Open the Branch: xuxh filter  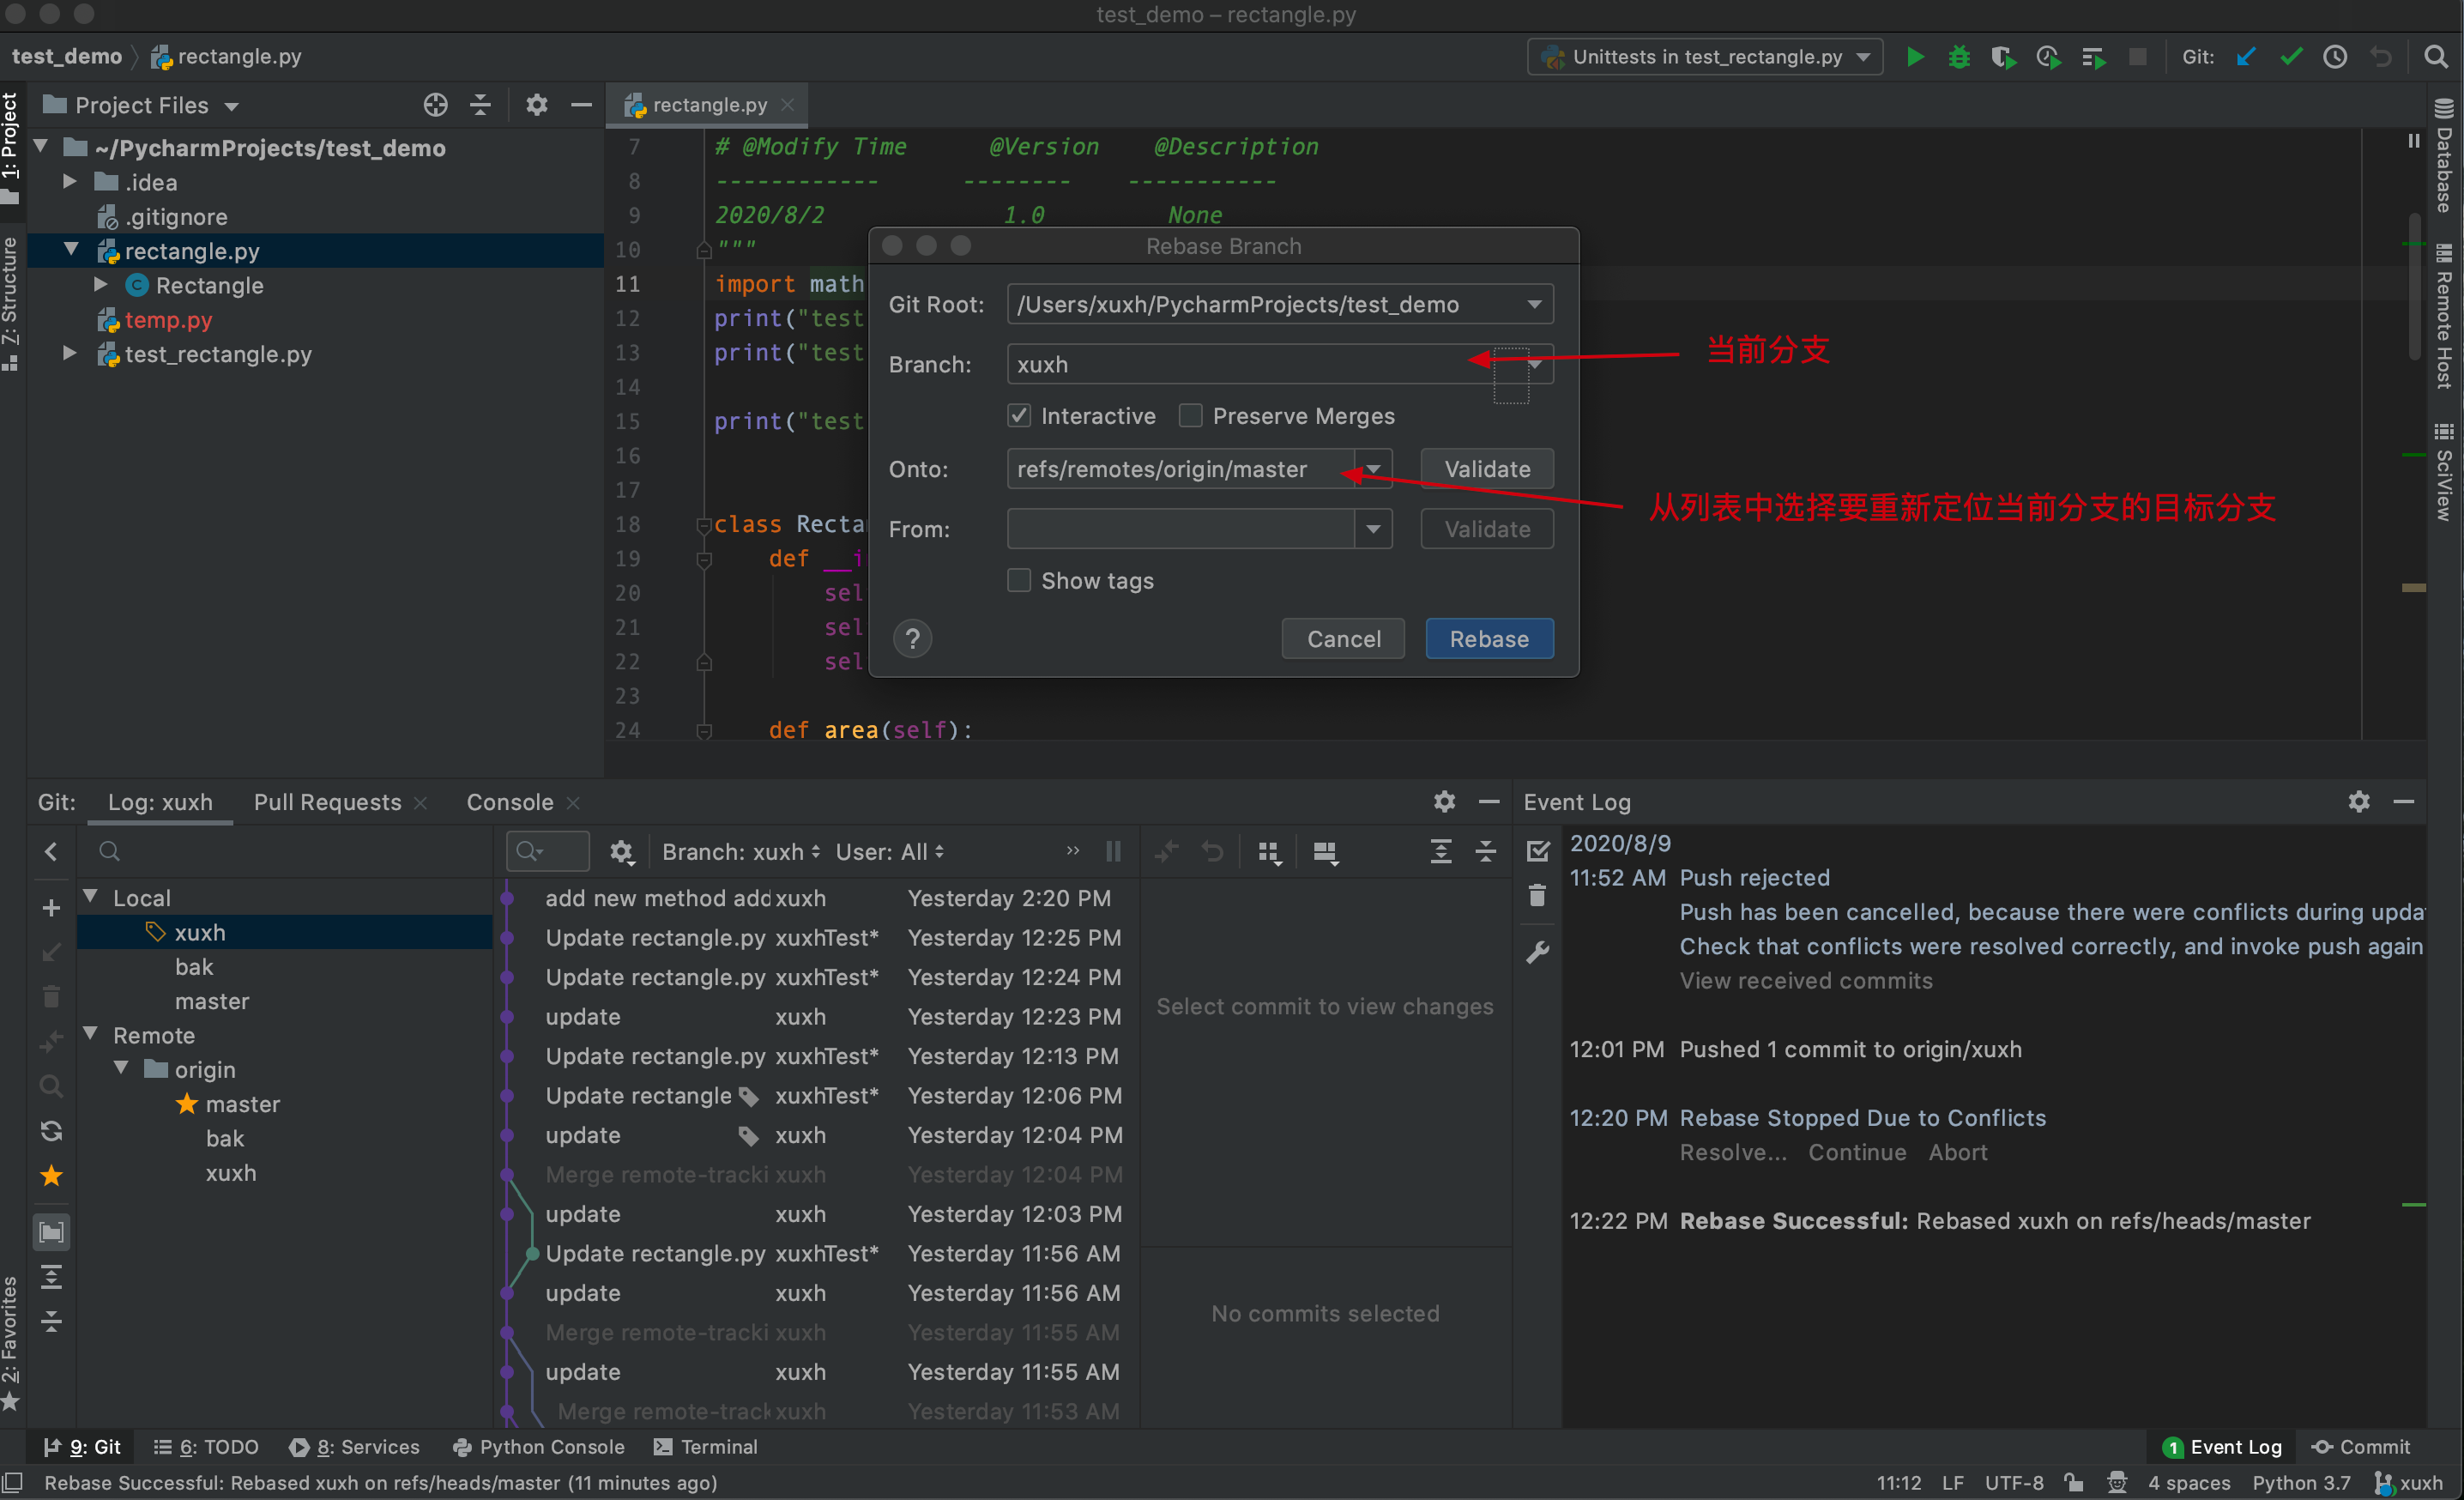tap(741, 852)
